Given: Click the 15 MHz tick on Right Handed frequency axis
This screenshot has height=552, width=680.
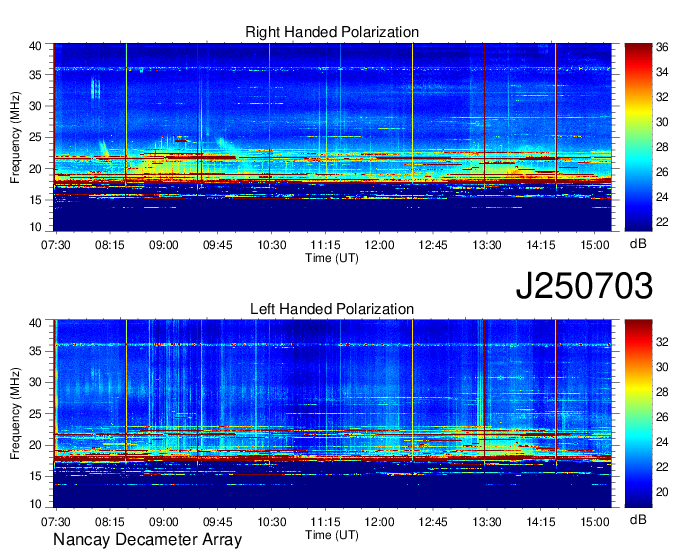Looking at the screenshot, I should (35, 200).
